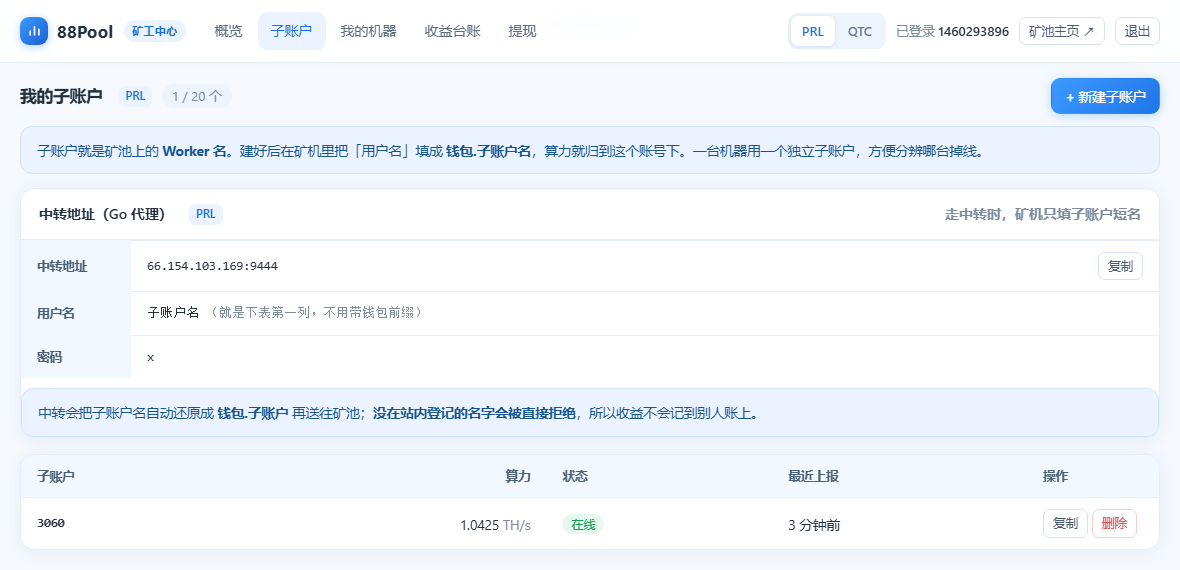Click the 88Pool brand name
This screenshot has height=570, width=1180.
coord(85,32)
